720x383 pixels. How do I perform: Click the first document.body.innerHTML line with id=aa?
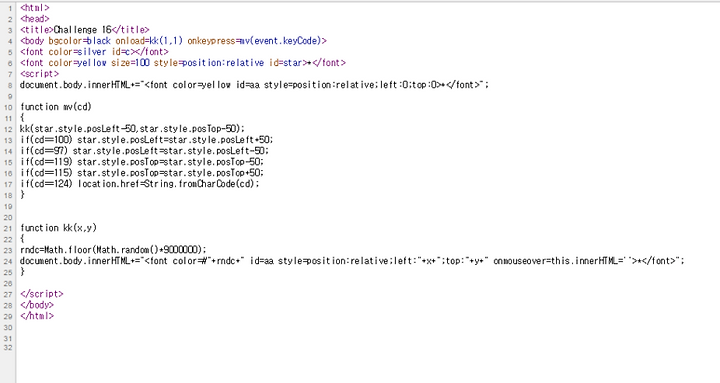point(254,85)
